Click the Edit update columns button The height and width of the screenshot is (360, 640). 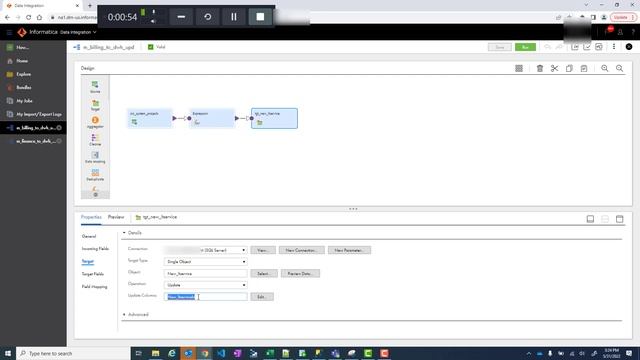coord(262,297)
